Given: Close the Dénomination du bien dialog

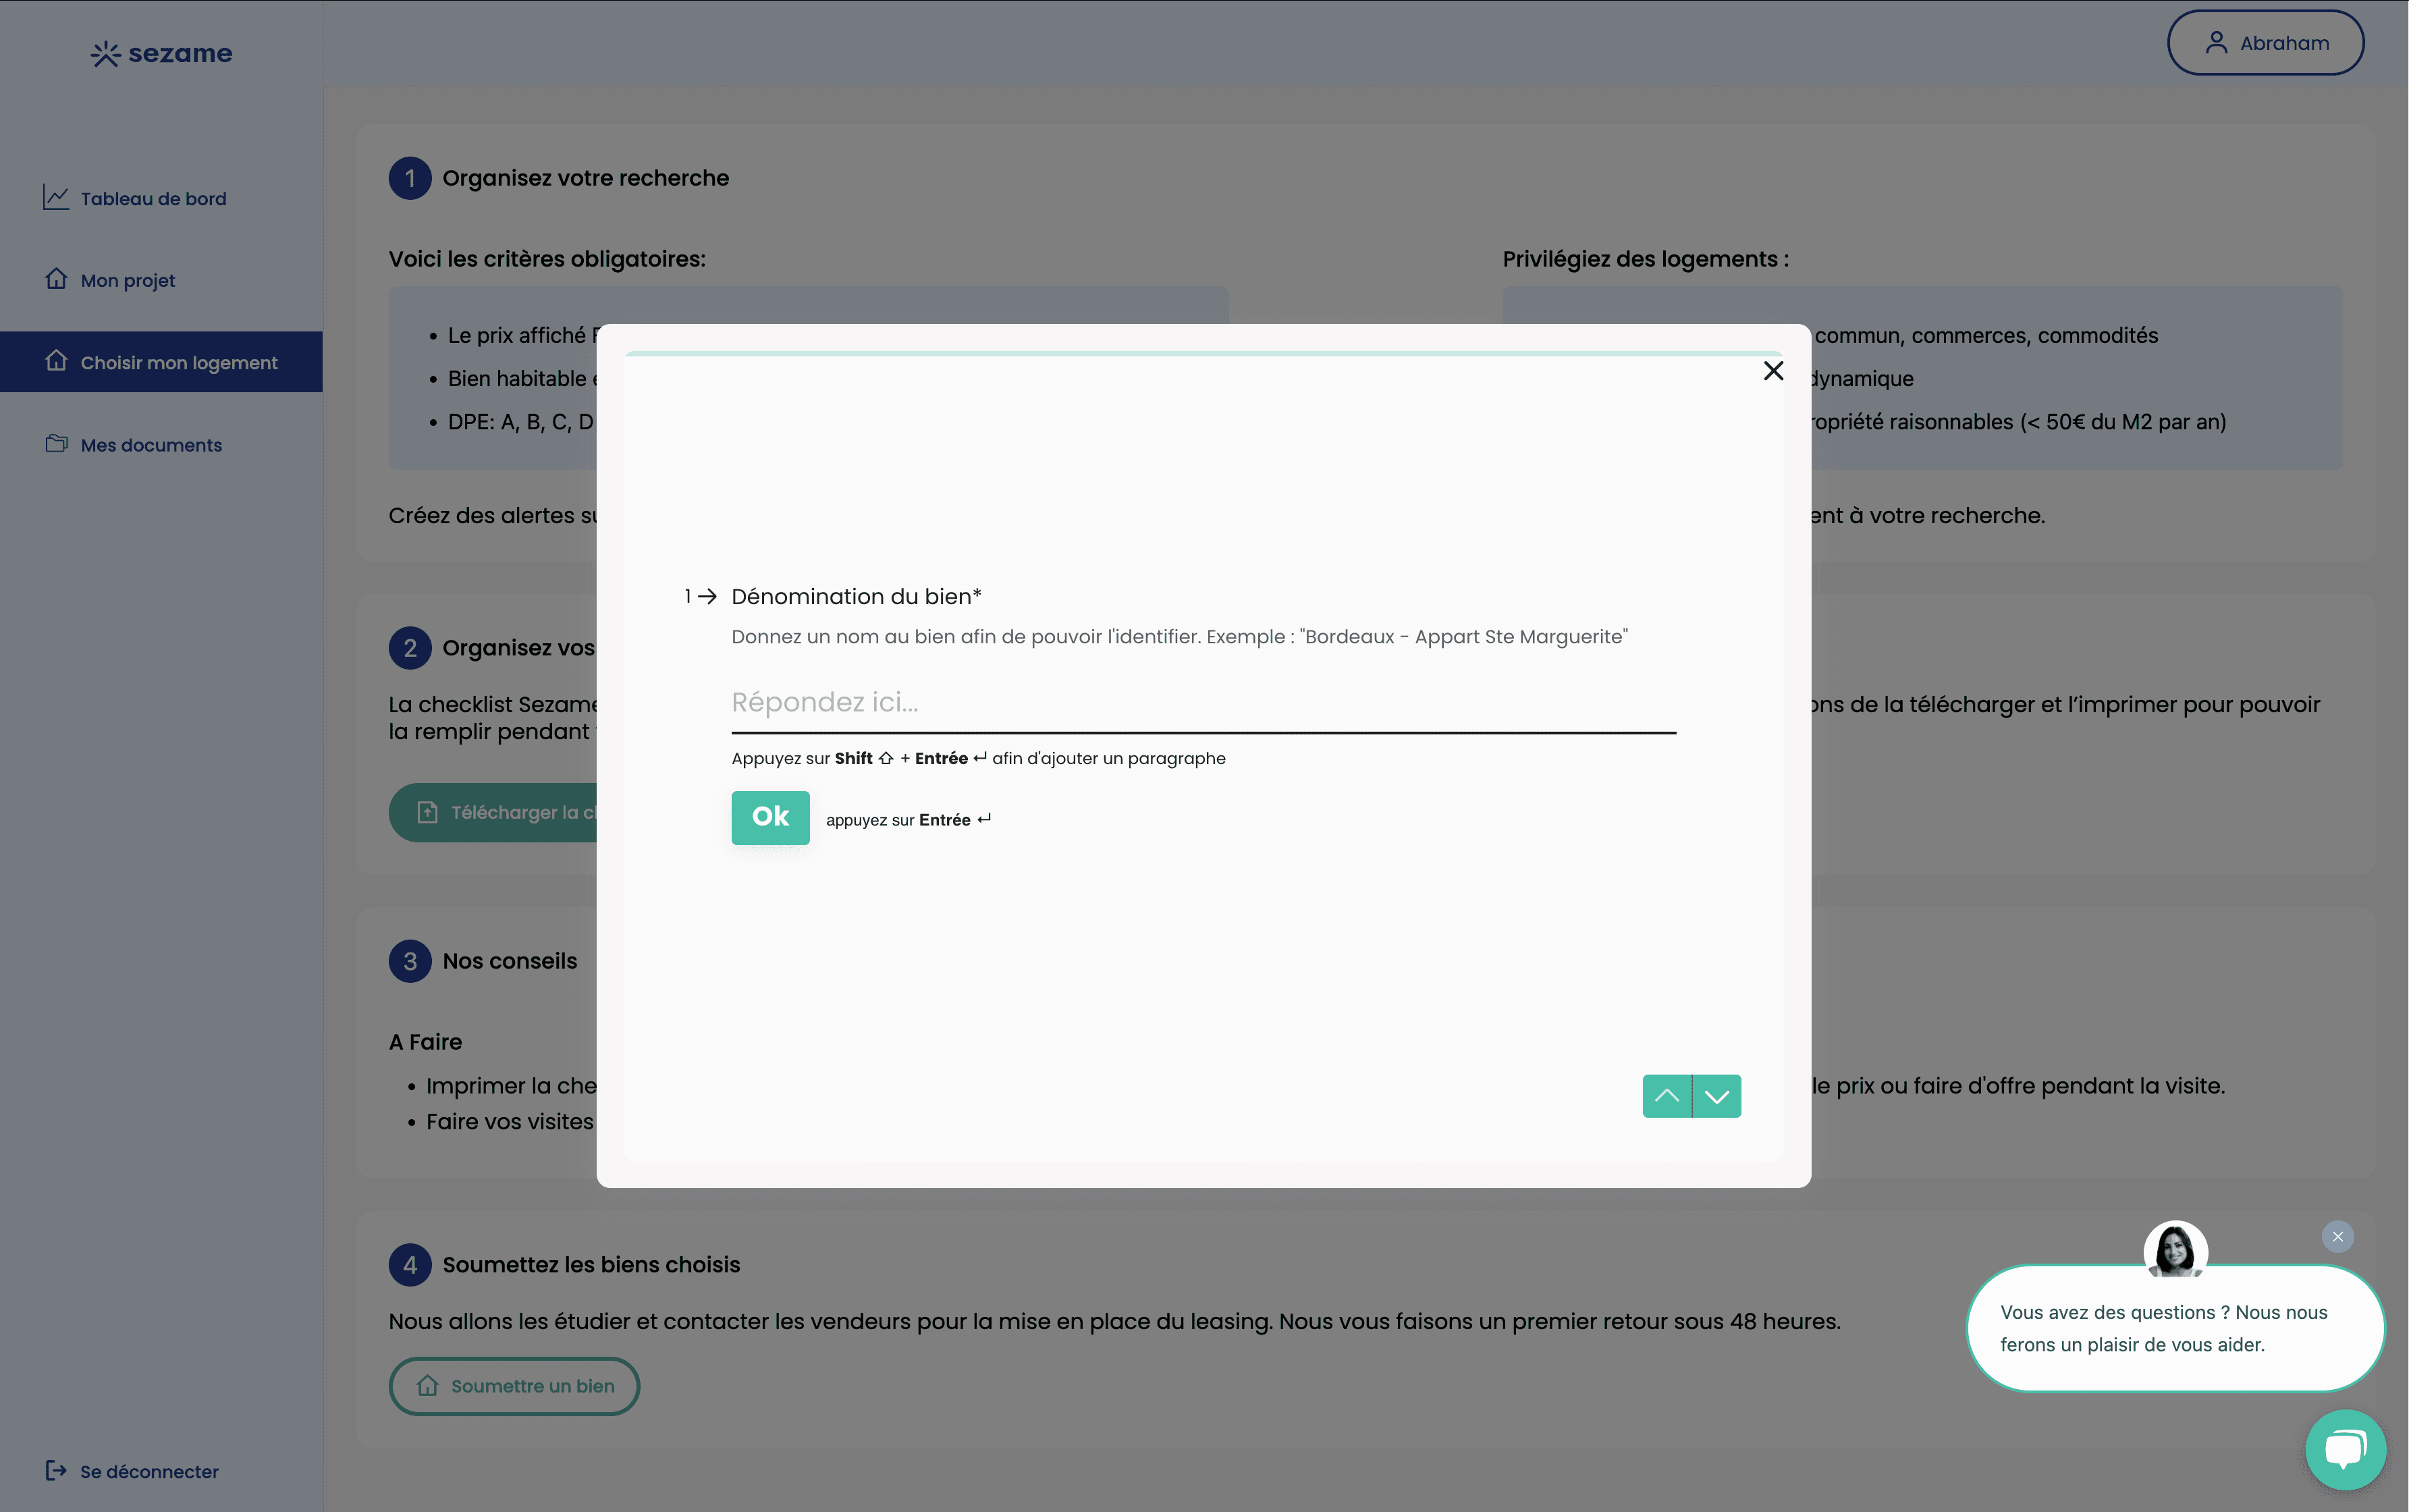Looking at the screenshot, I should tap(1774, 370).
